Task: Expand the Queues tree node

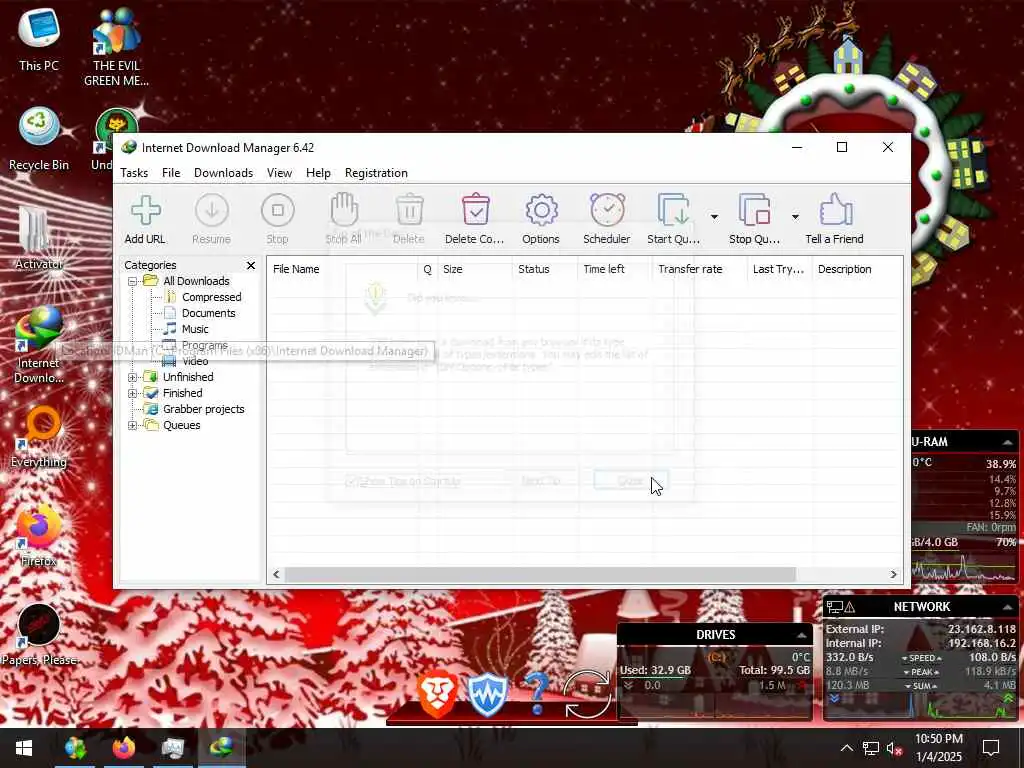Action: click(133, 425)
